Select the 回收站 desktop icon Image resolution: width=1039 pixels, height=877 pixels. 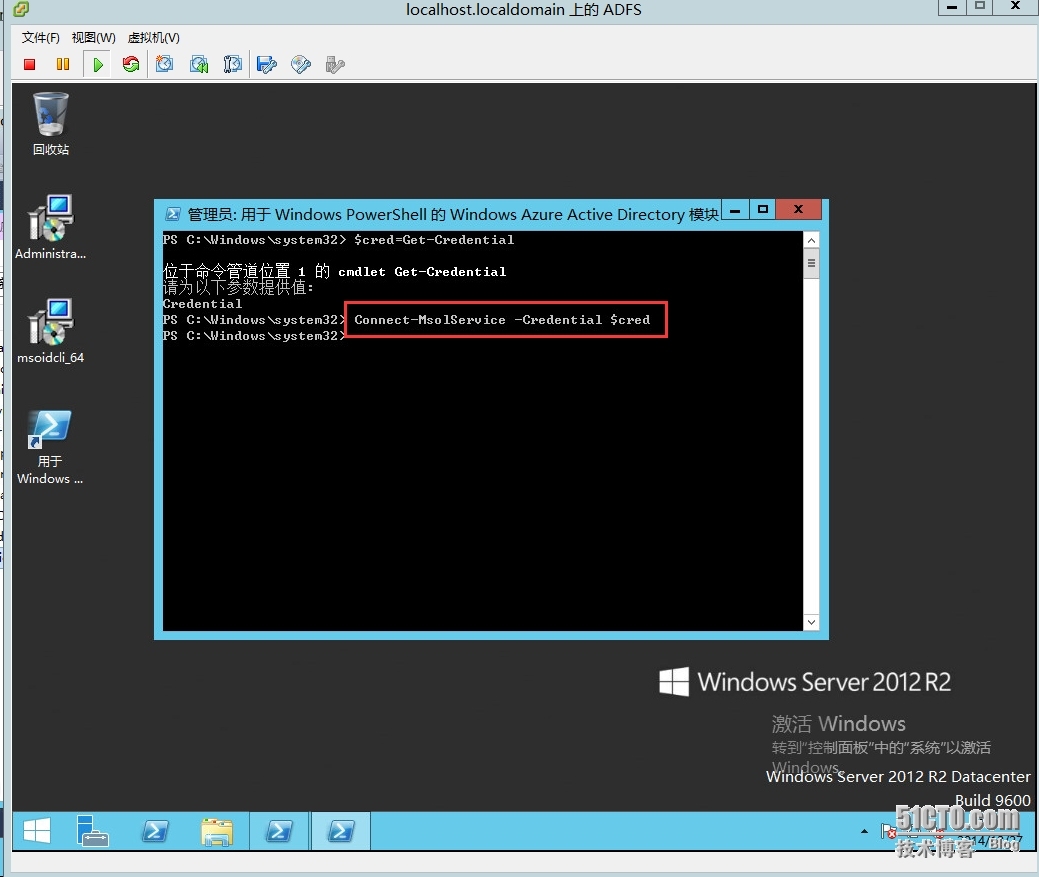click(51, 125)
